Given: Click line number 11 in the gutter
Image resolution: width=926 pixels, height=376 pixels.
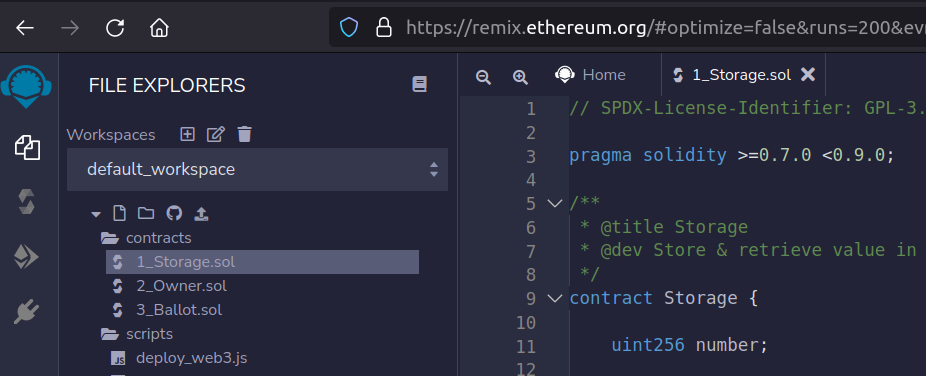Looking at the screenshot, I should pos(526,346).
